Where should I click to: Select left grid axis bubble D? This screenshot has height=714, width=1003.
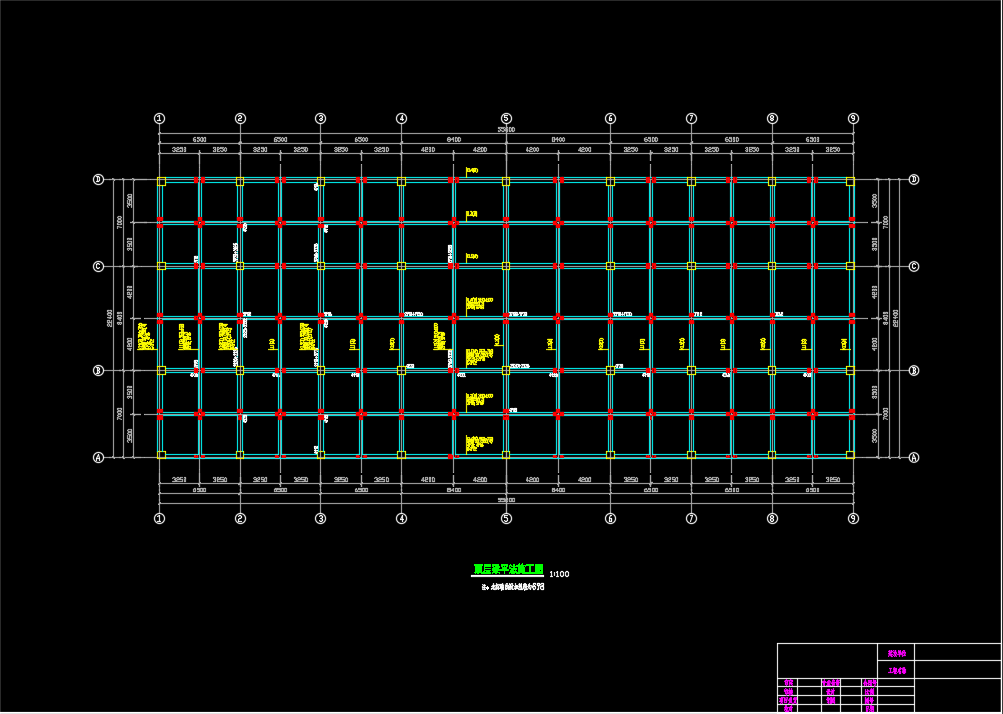point(98,180)
